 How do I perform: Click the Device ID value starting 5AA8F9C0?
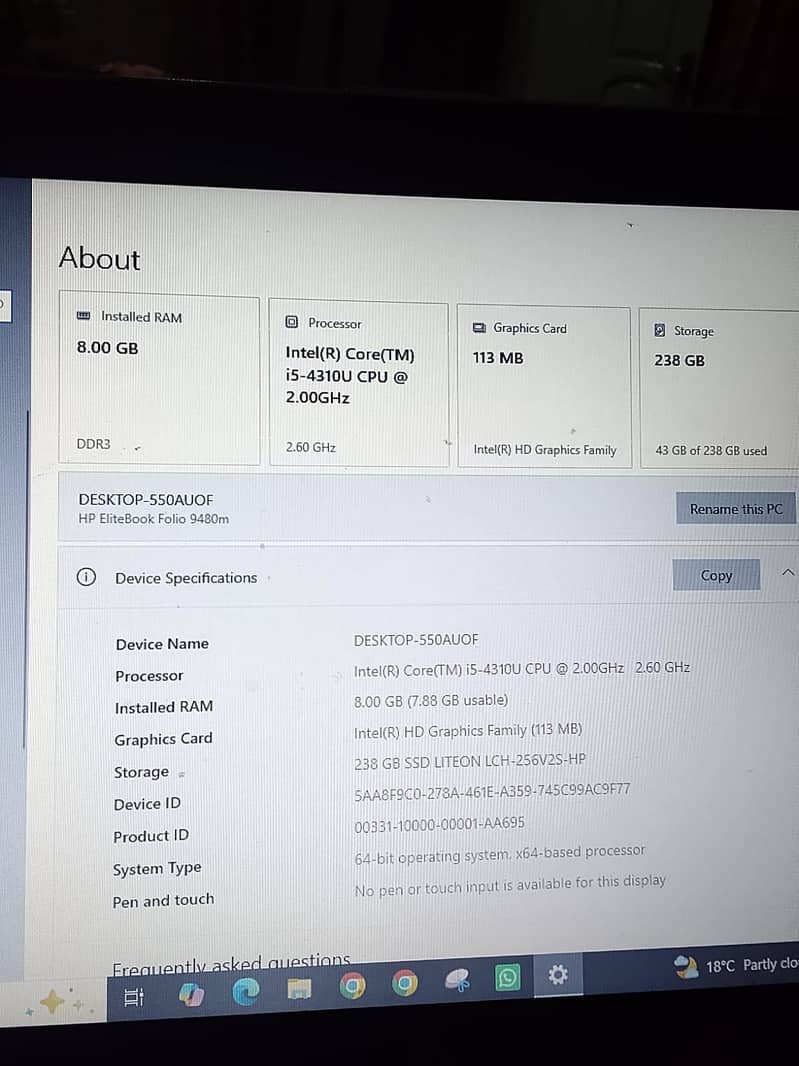pyautogui.click(x=492, y=791)
